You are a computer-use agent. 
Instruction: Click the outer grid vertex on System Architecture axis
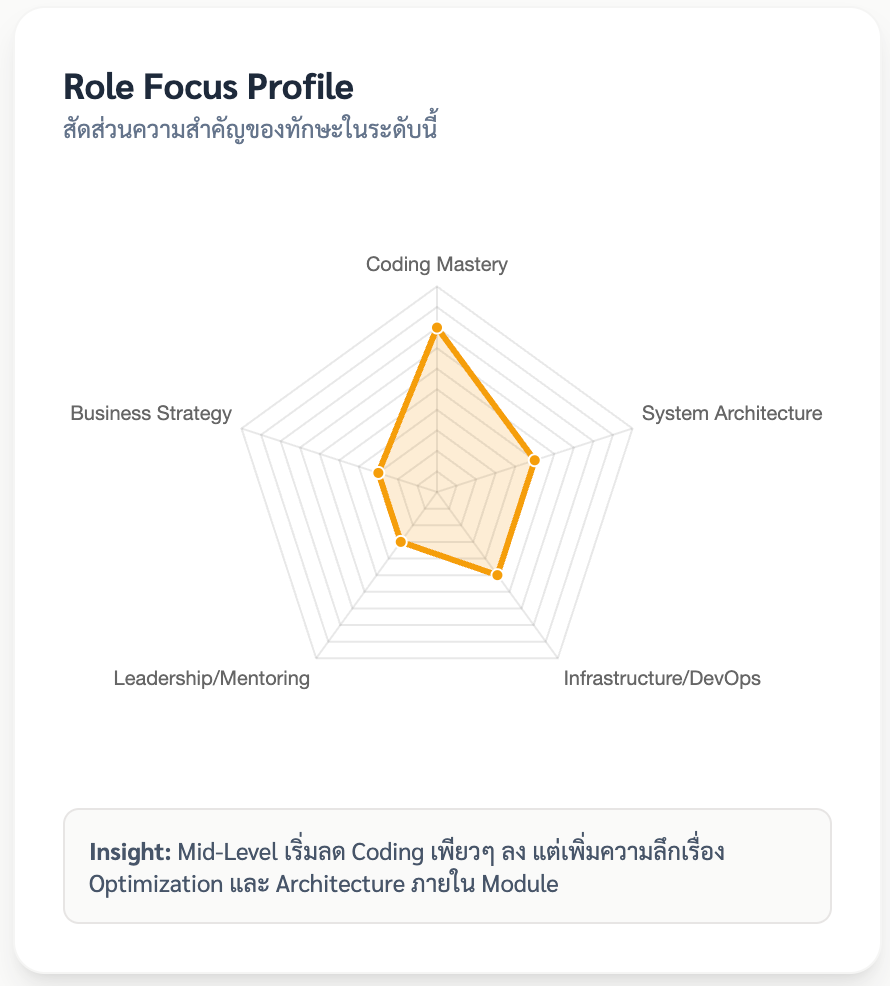[631, 429]
